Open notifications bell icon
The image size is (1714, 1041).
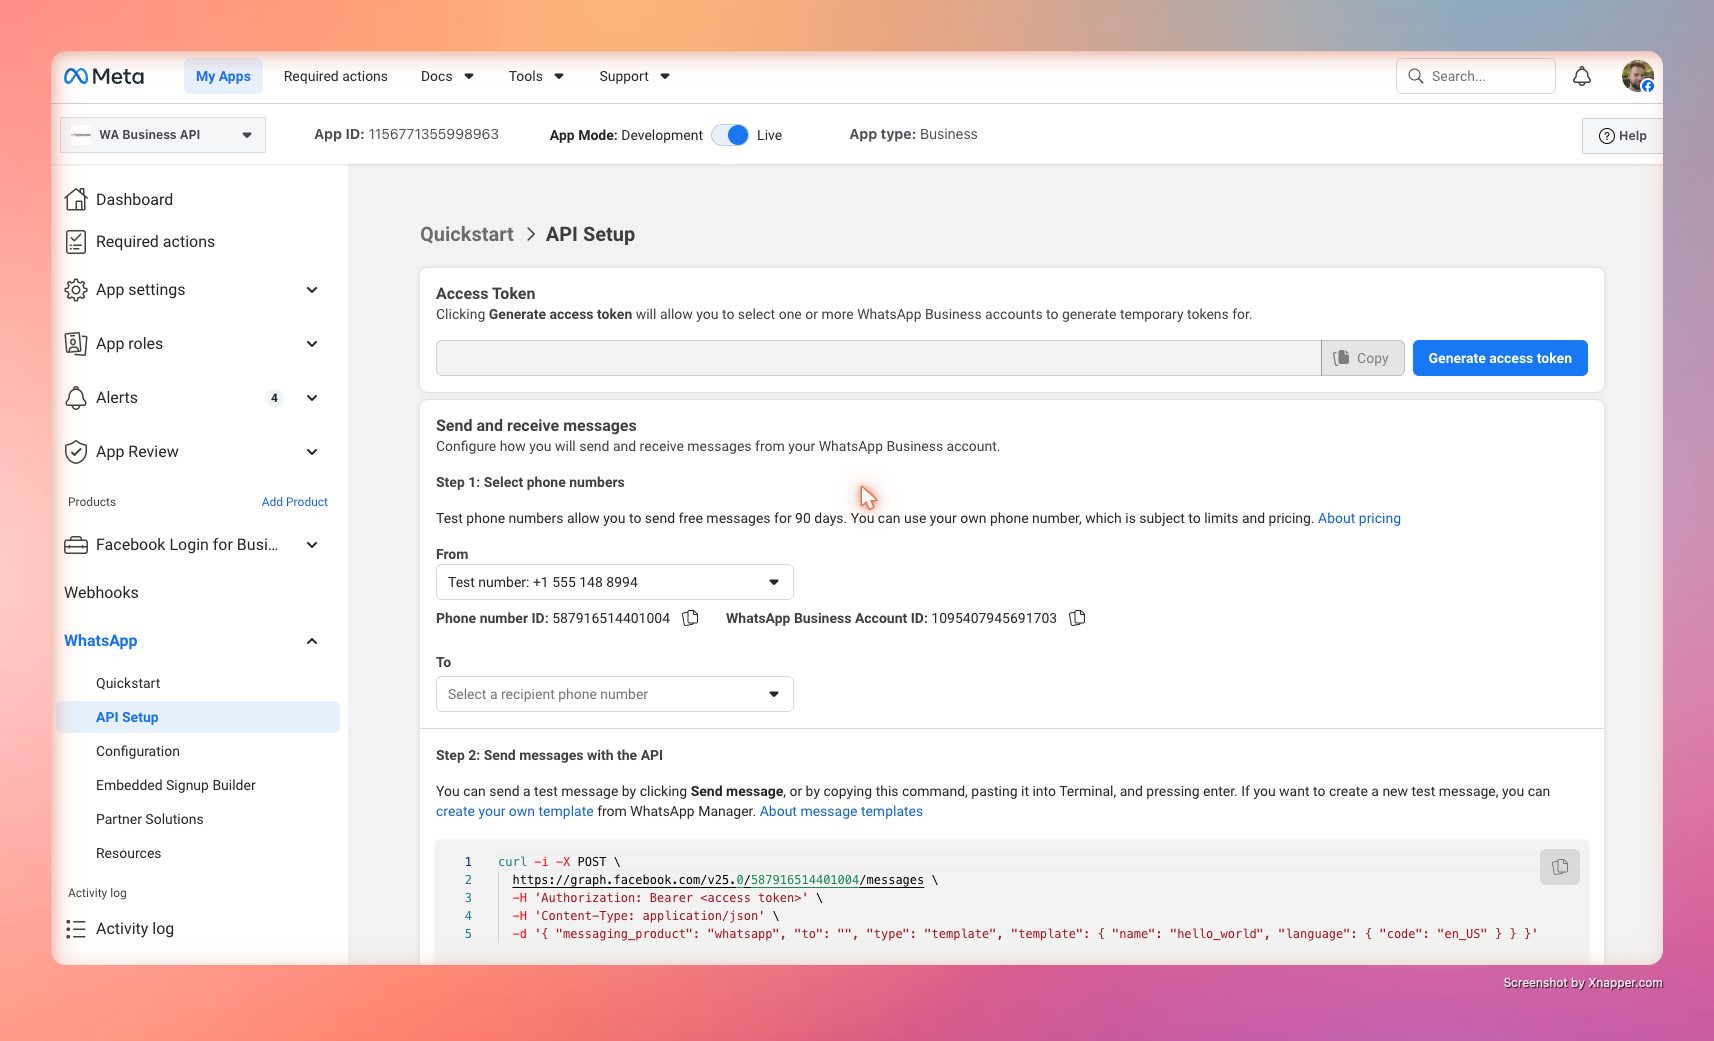1582,76
